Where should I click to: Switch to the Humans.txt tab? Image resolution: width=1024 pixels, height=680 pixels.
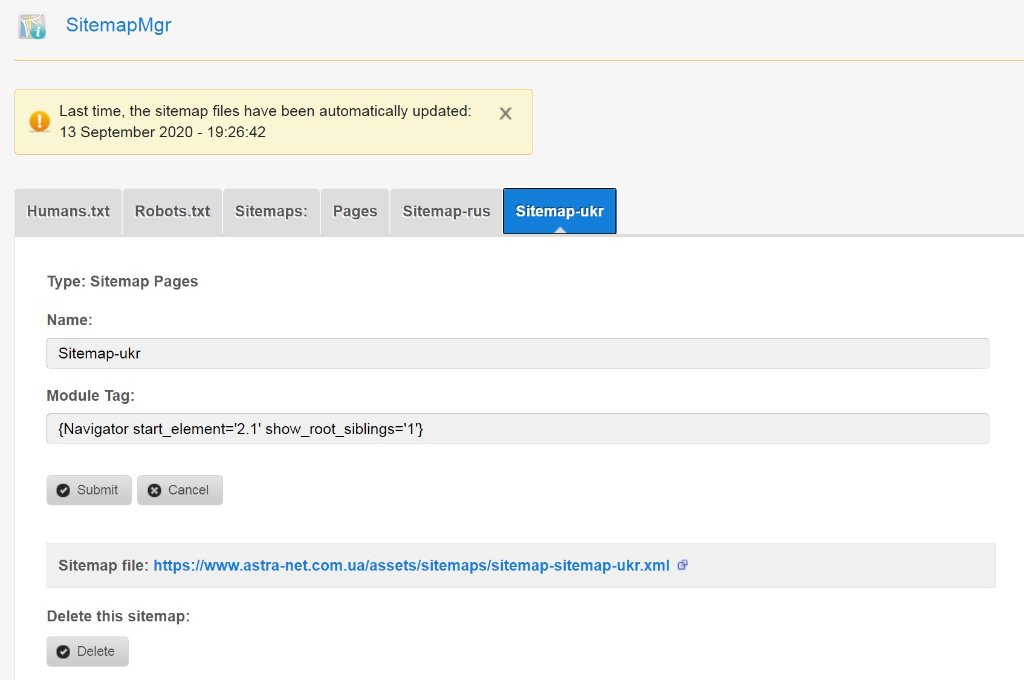click(68, 211)
